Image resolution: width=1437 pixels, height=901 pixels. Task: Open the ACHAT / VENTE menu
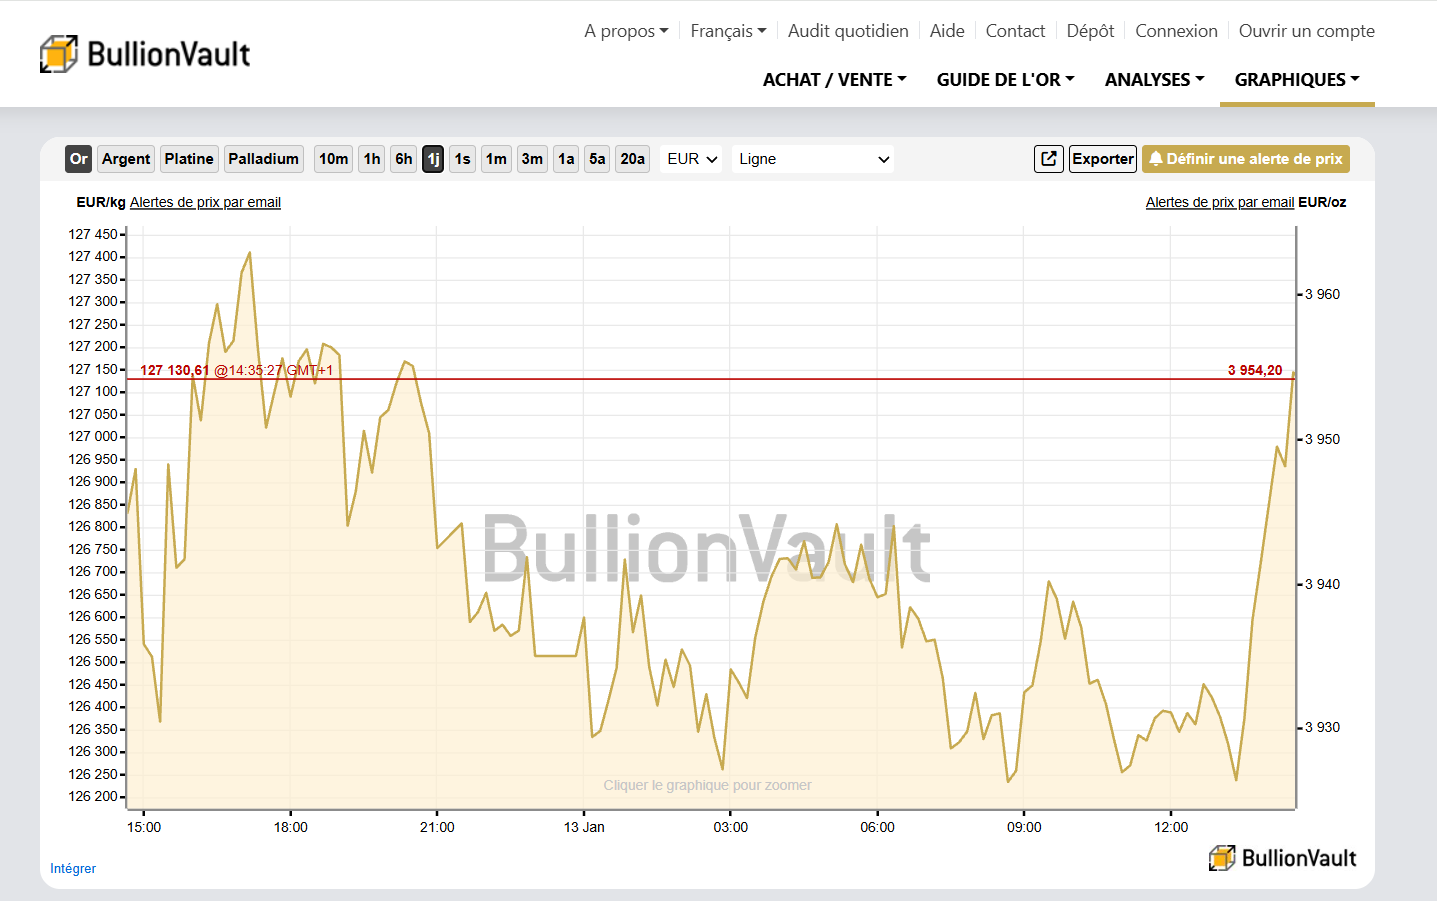coord(834,80)
